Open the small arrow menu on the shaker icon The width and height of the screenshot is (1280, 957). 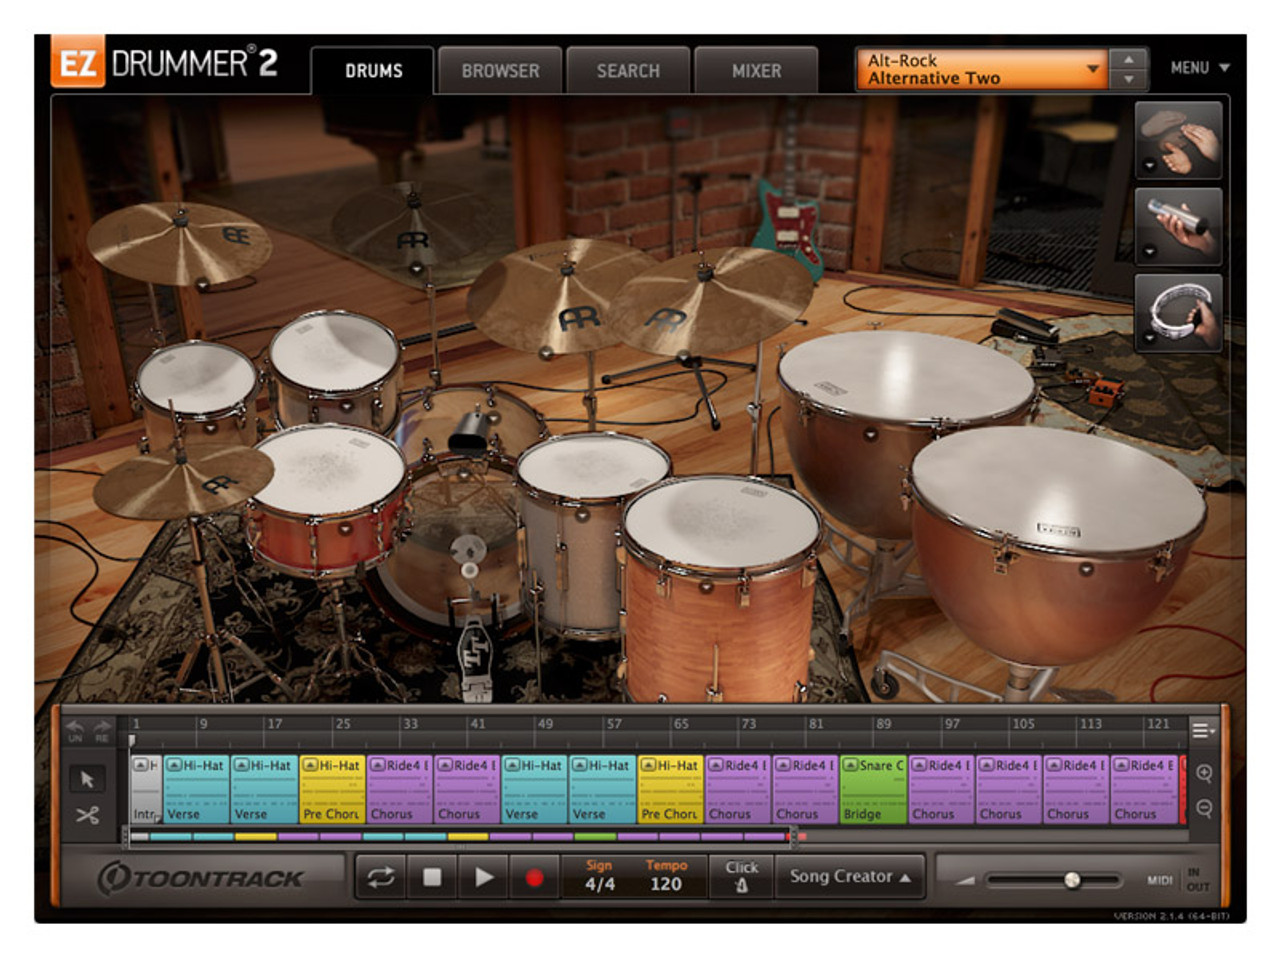click(x=1149, y=252)
